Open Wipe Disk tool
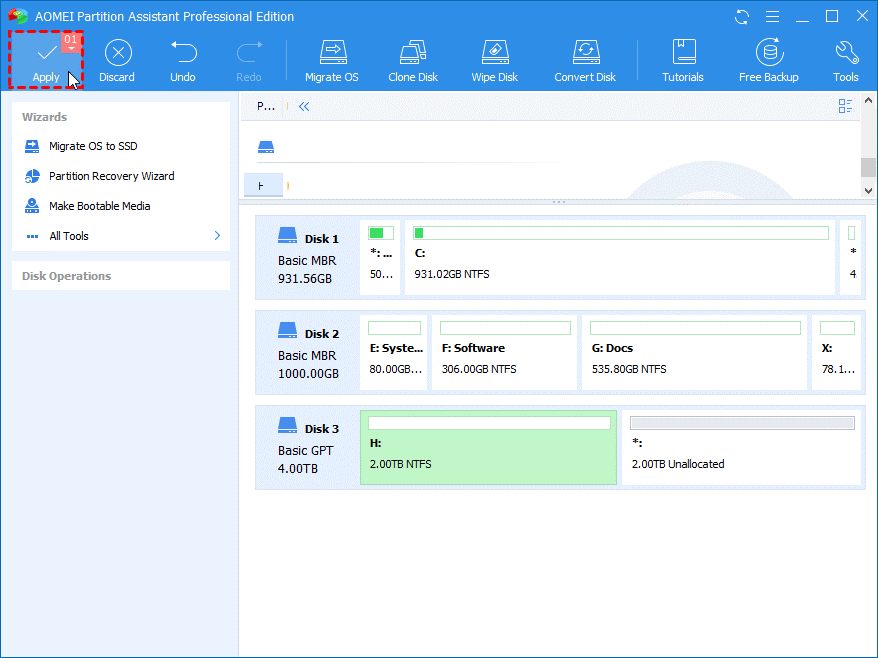The image size is (878, 658). click(495, 60)
